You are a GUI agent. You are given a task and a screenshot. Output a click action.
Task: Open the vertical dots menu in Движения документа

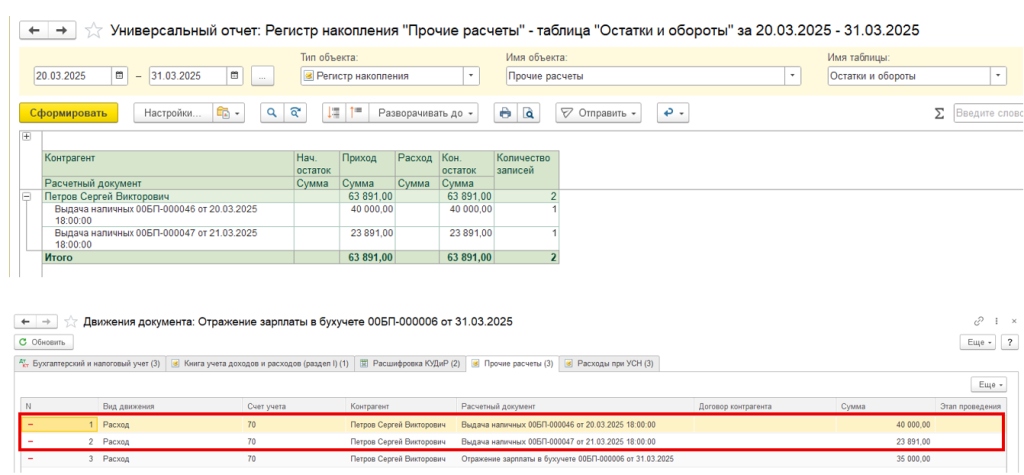(997, 321)
